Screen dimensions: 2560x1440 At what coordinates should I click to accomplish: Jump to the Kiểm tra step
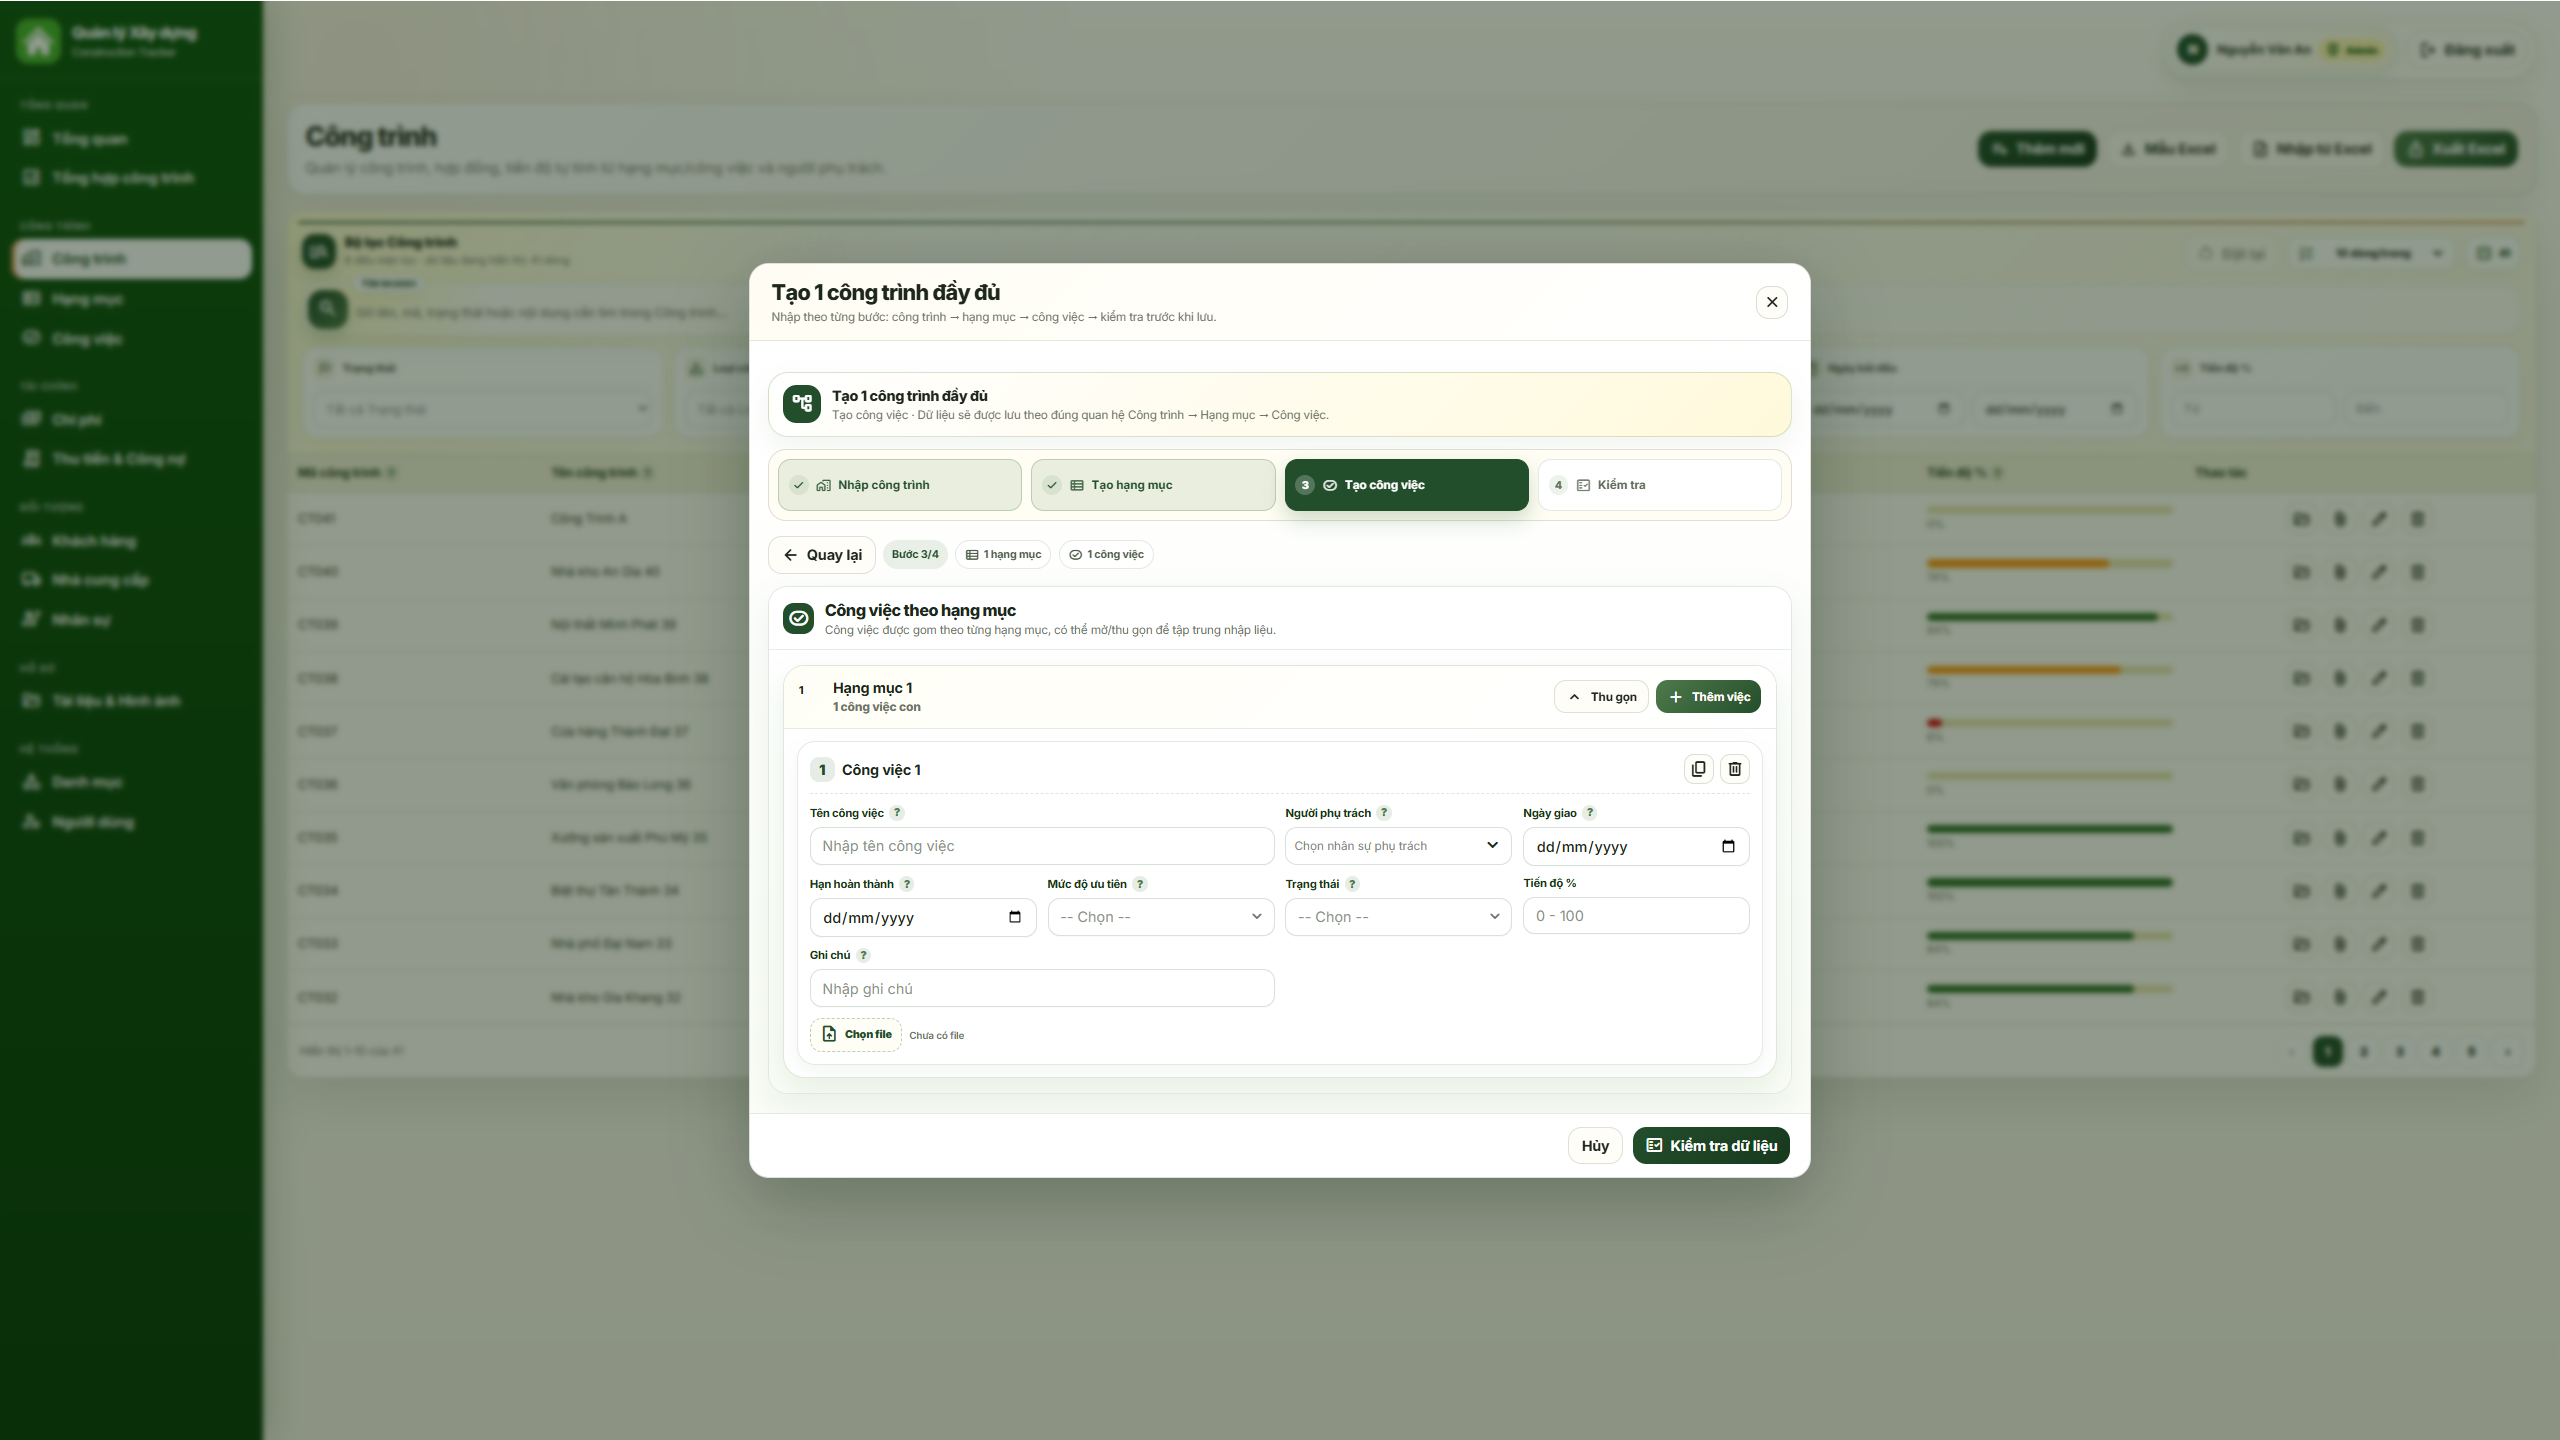tap(1660, 485)
